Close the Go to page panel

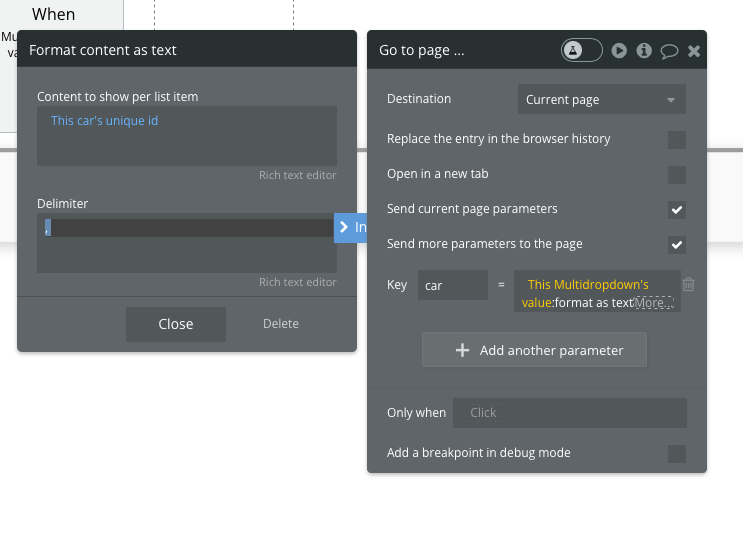[694, 50]
